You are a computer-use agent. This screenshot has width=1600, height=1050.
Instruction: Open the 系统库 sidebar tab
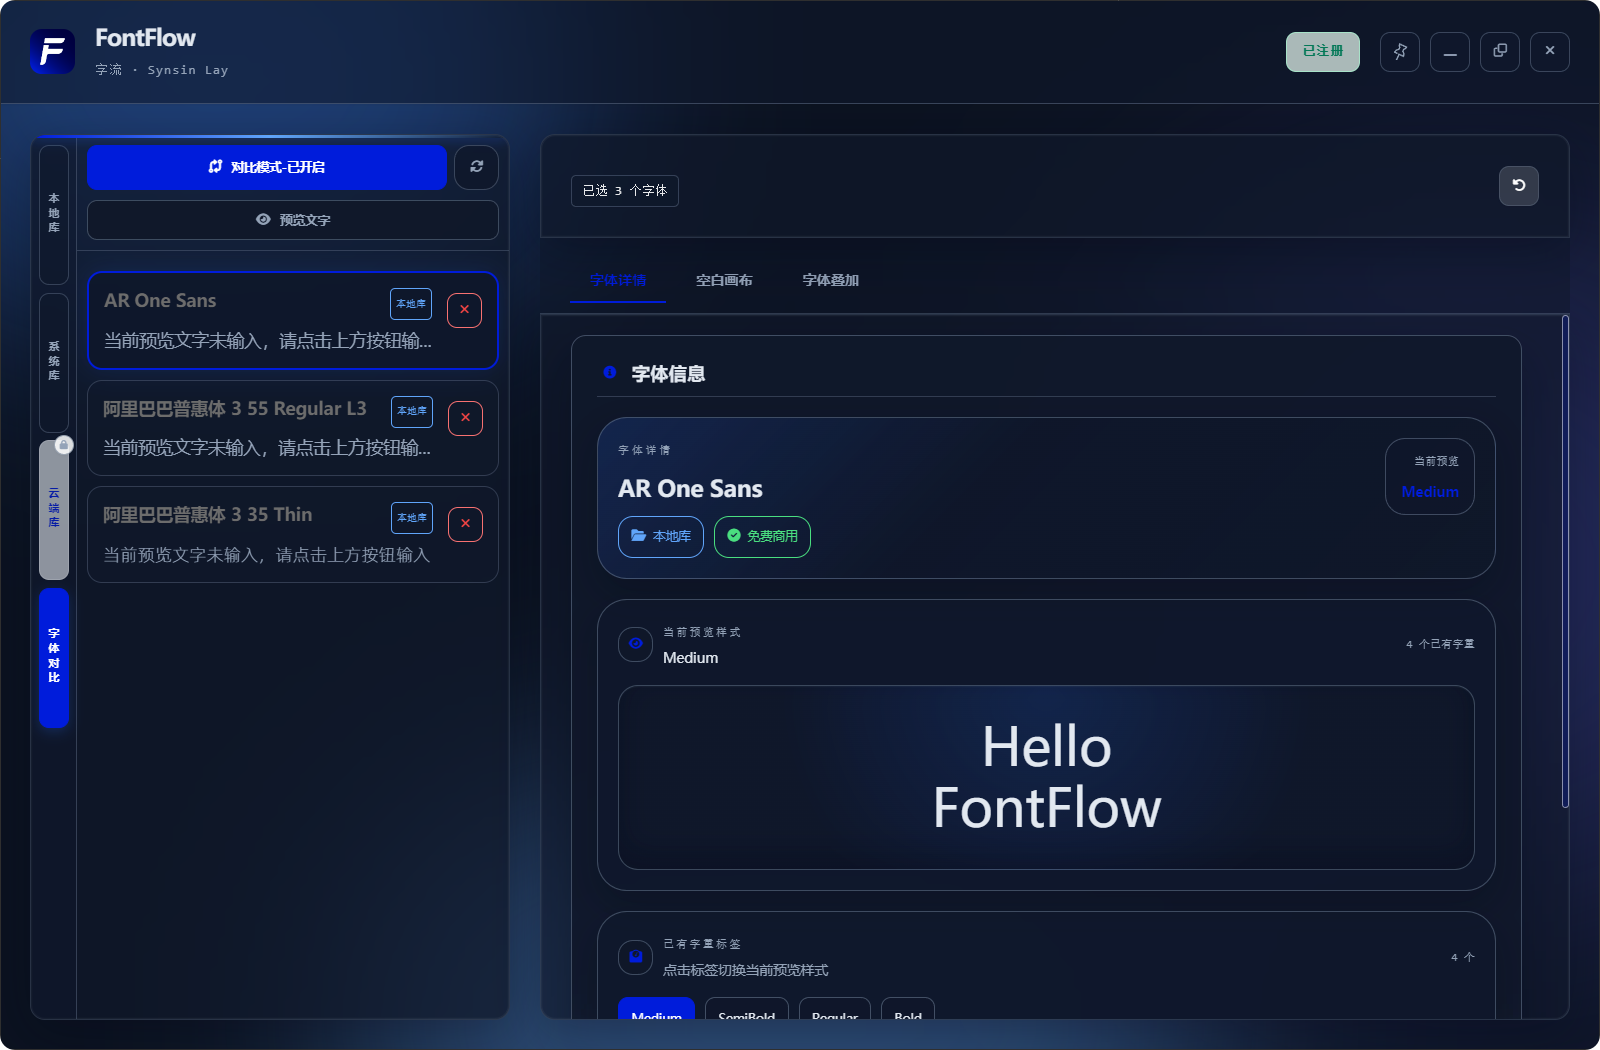[54, 362]
